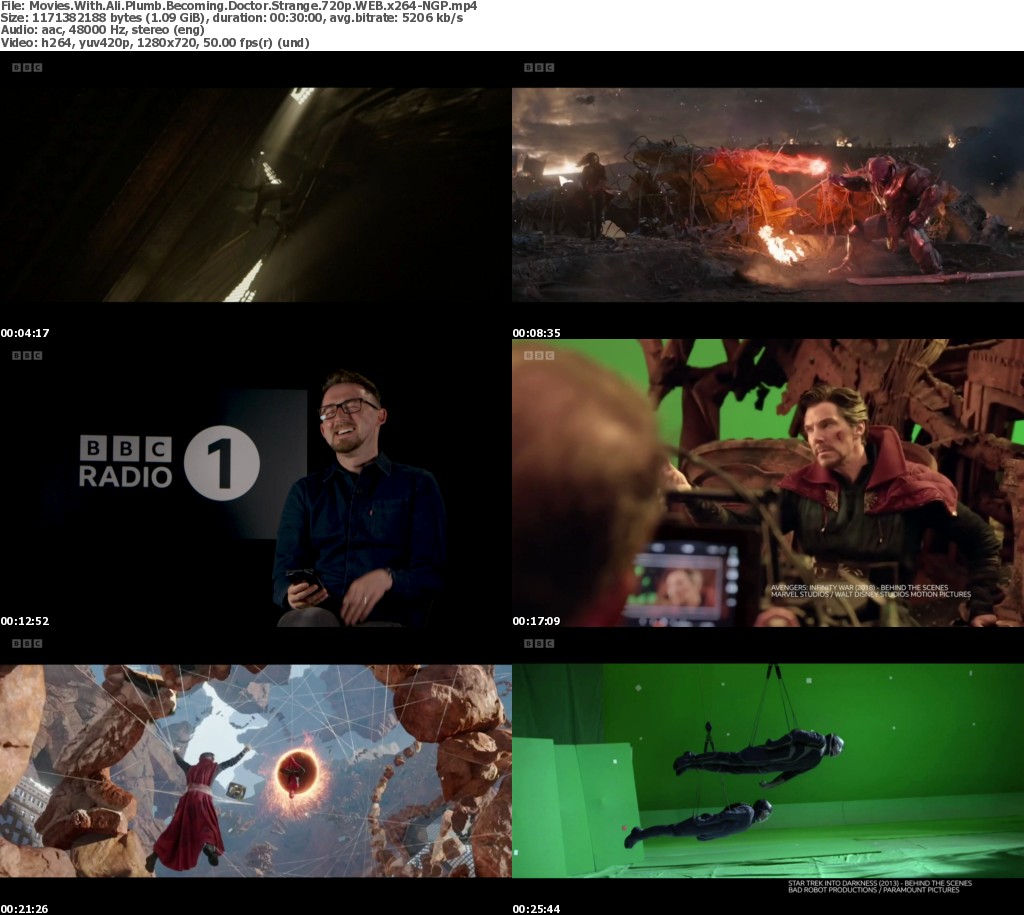Select the battlefield red energy thumbnail at 00:08:35

(767, 195)
